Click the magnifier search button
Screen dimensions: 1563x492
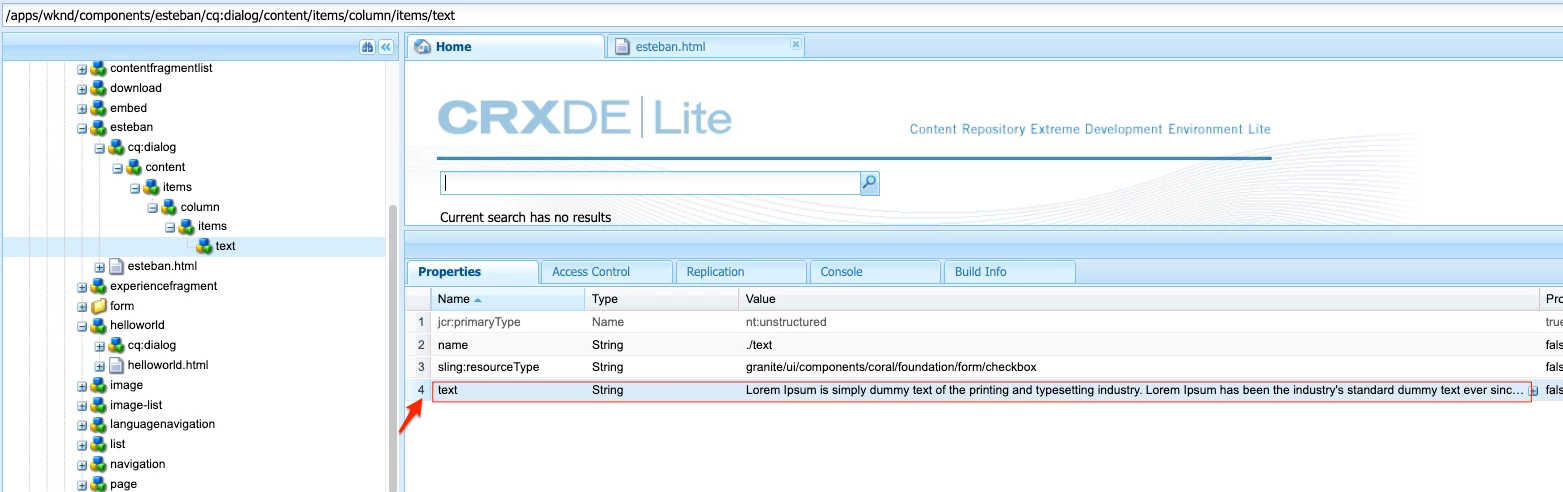(870, 183)
